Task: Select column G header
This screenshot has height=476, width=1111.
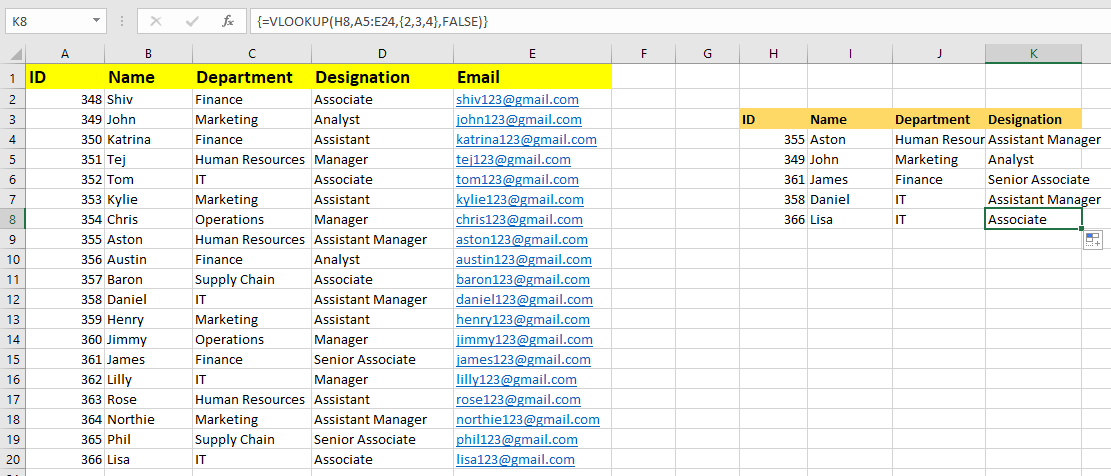Action: pyautogui.click(x=707, y=54)
